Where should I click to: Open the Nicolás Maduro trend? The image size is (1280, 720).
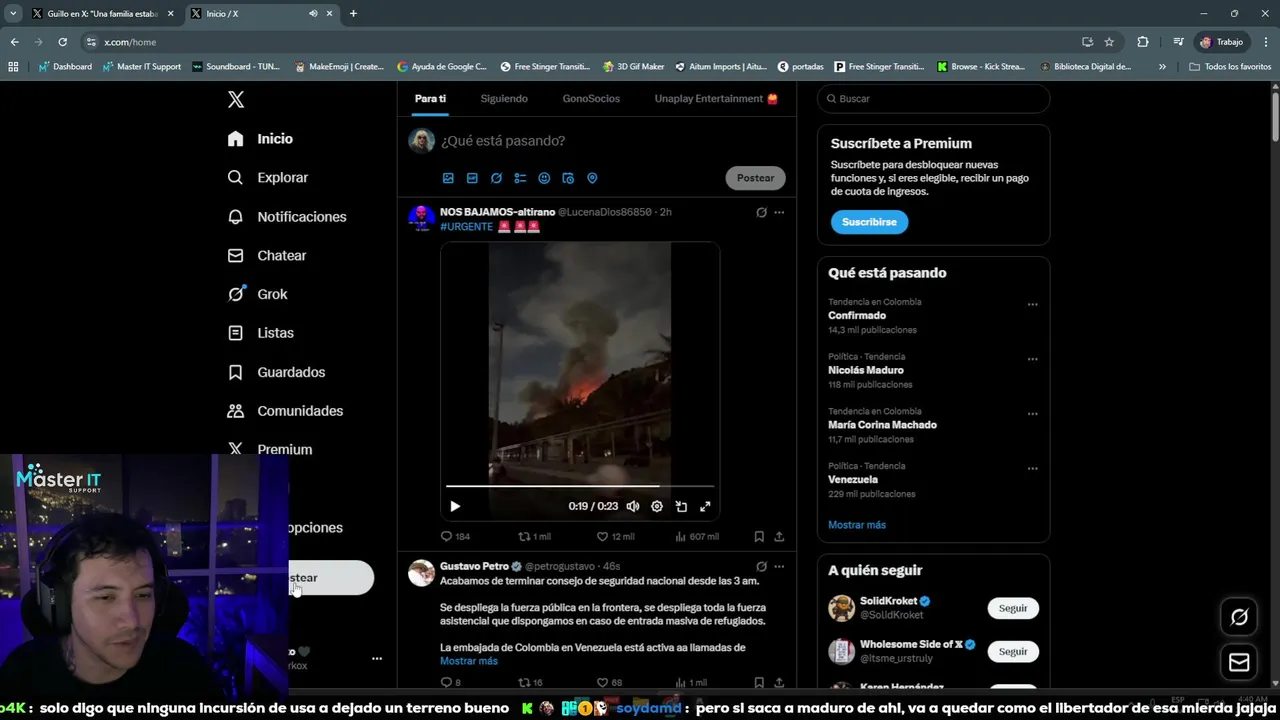pyautogui.click(x=865, y=370)
